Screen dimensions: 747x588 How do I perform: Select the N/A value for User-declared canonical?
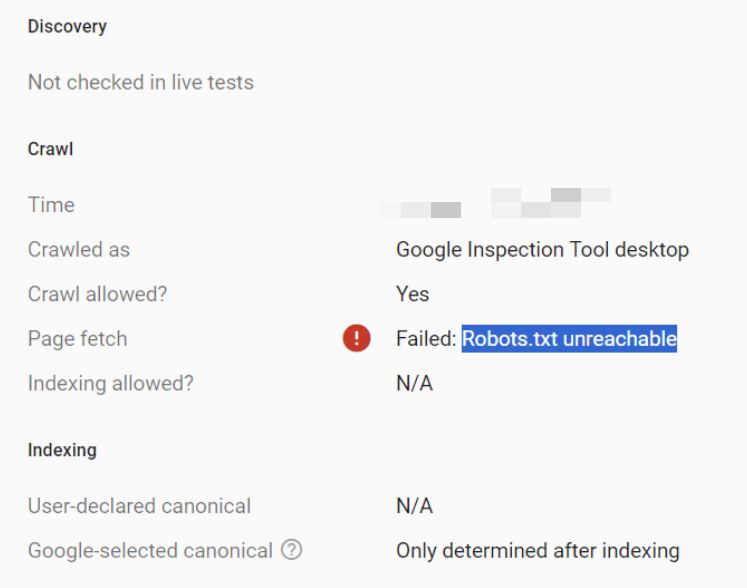click(x=414, y=506)
